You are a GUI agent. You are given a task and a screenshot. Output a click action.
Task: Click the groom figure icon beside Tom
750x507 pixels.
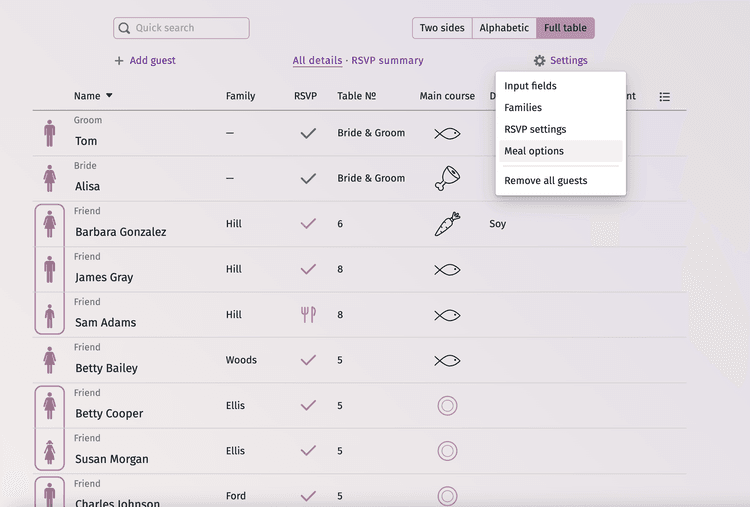point(49,133)
